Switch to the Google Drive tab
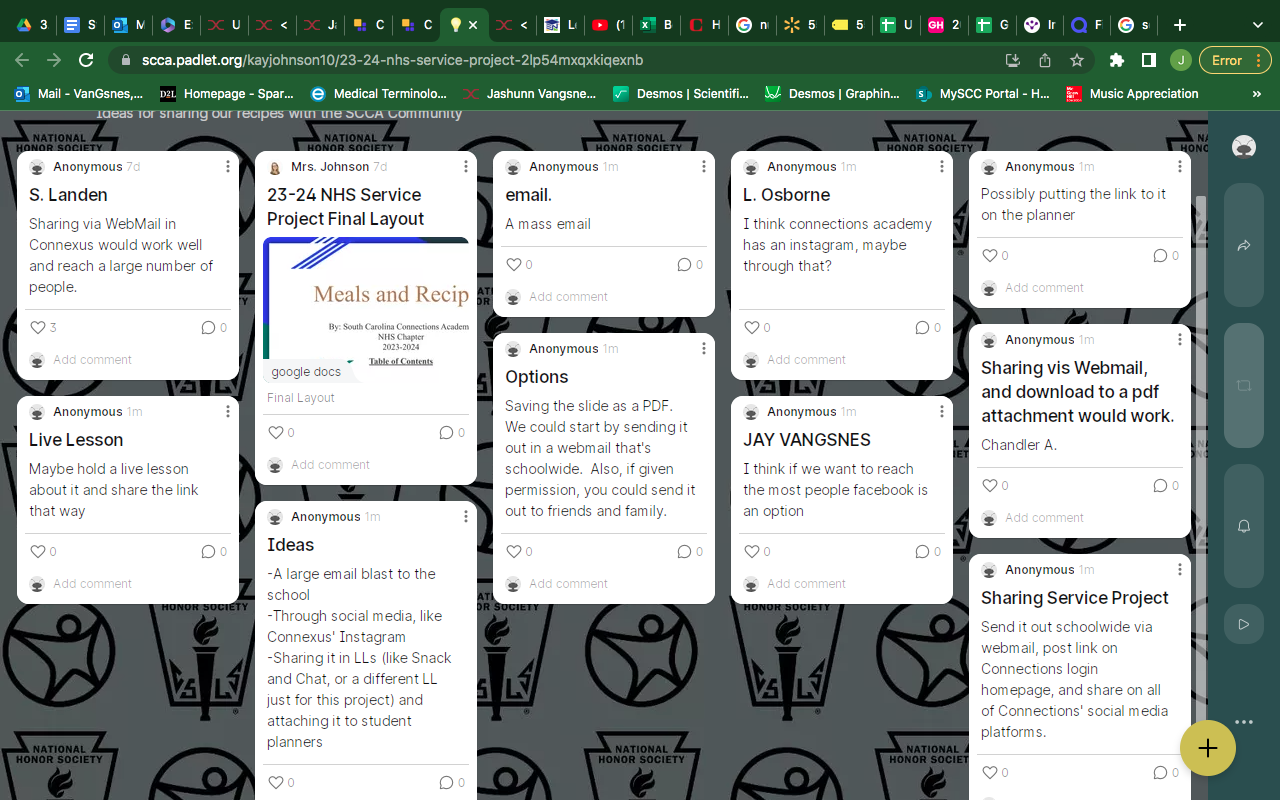The height and width of the screenshot is (800, 1280). [32, 25]
